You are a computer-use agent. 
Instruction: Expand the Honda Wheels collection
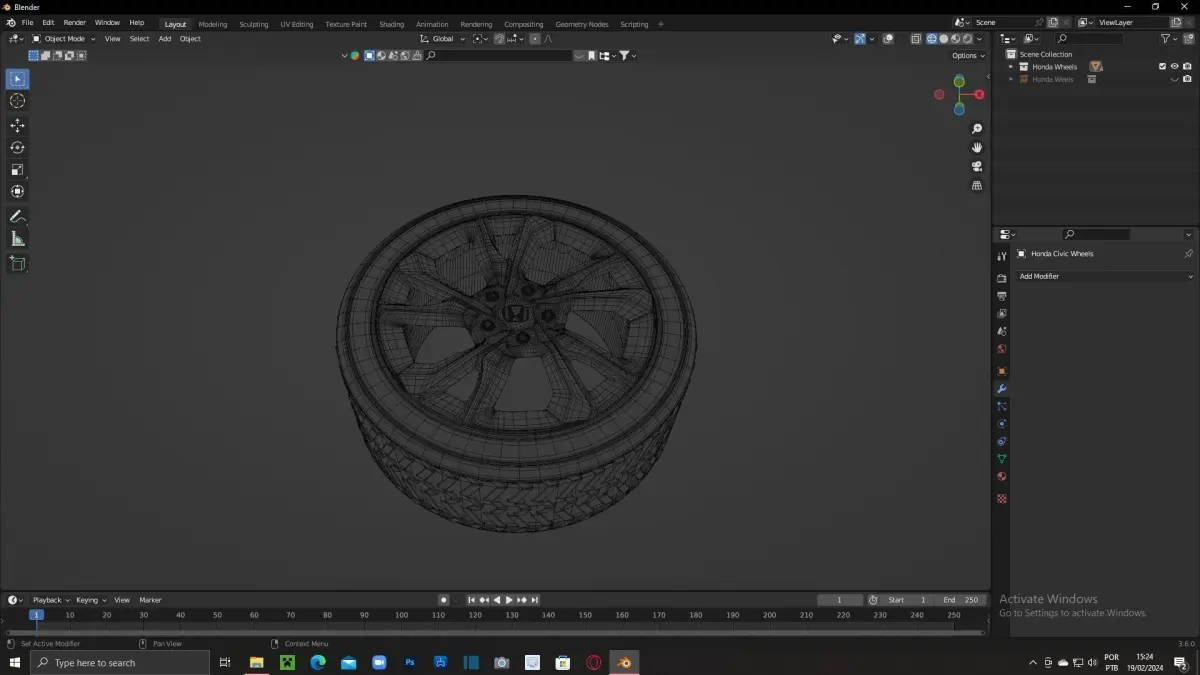tap(1011, 67)
